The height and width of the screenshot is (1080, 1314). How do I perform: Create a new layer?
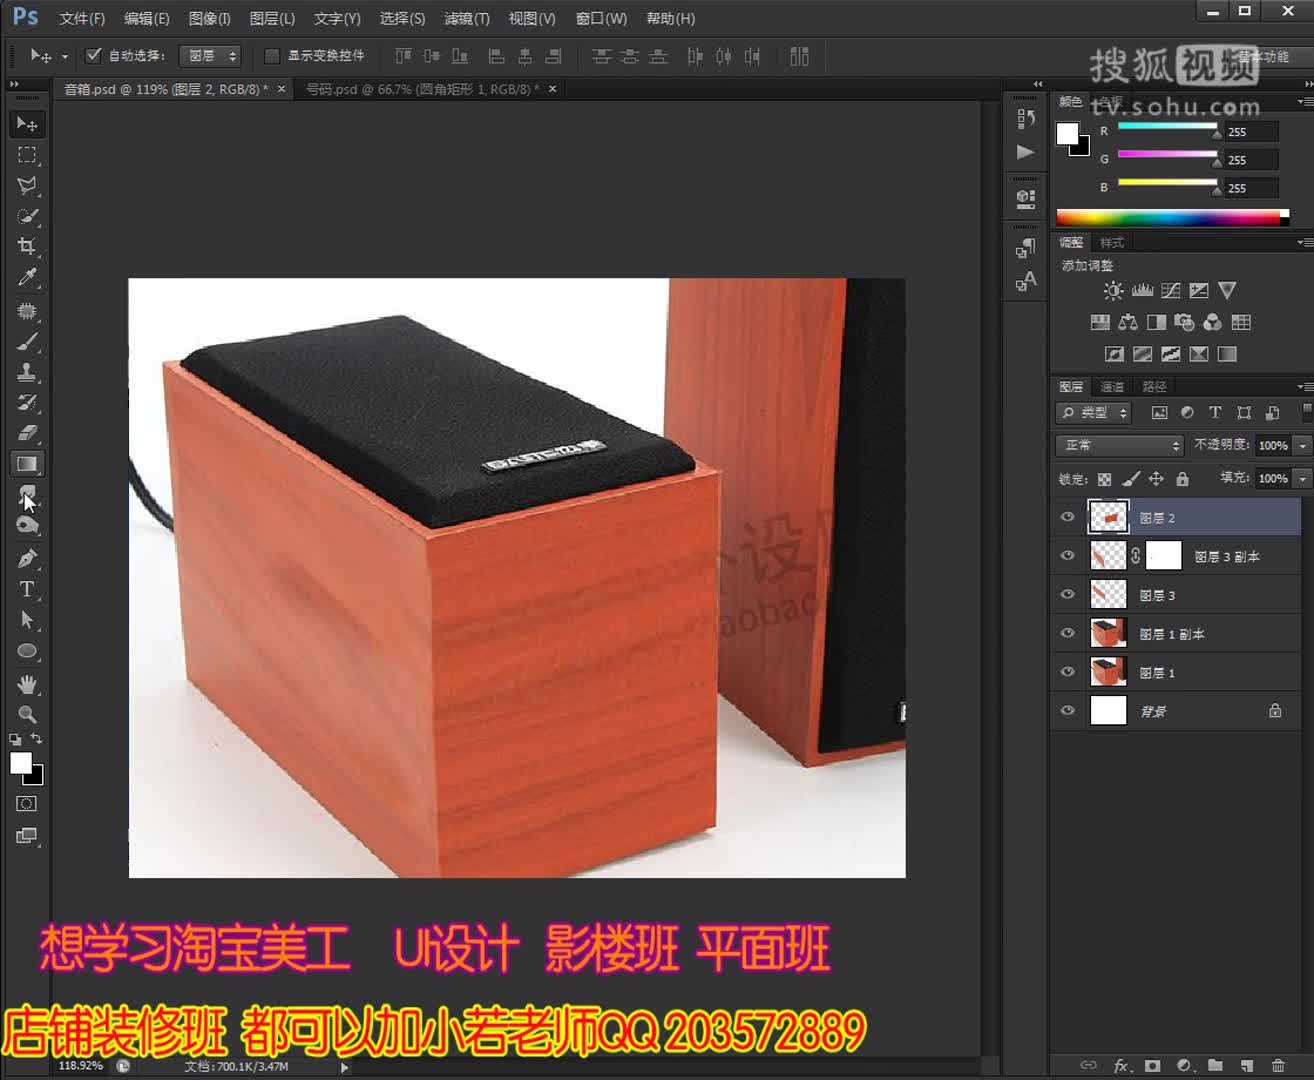(1247, 1066)
